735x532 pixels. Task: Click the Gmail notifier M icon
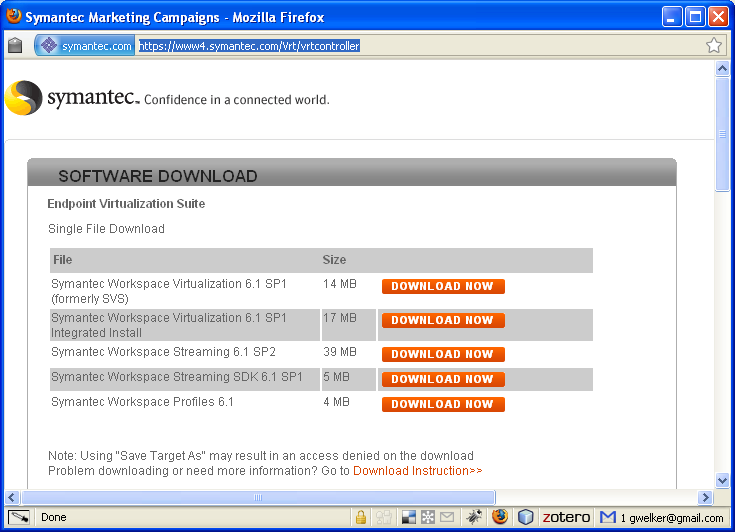pos(608,517)
